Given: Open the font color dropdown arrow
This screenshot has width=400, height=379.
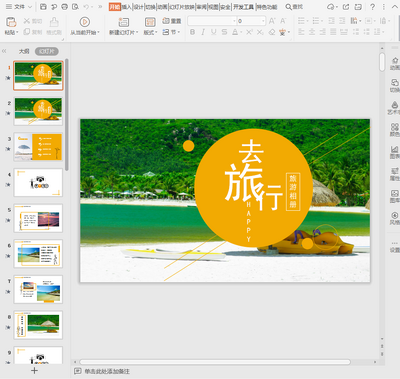Looking at the screenshot, I should tap(241, 32).
